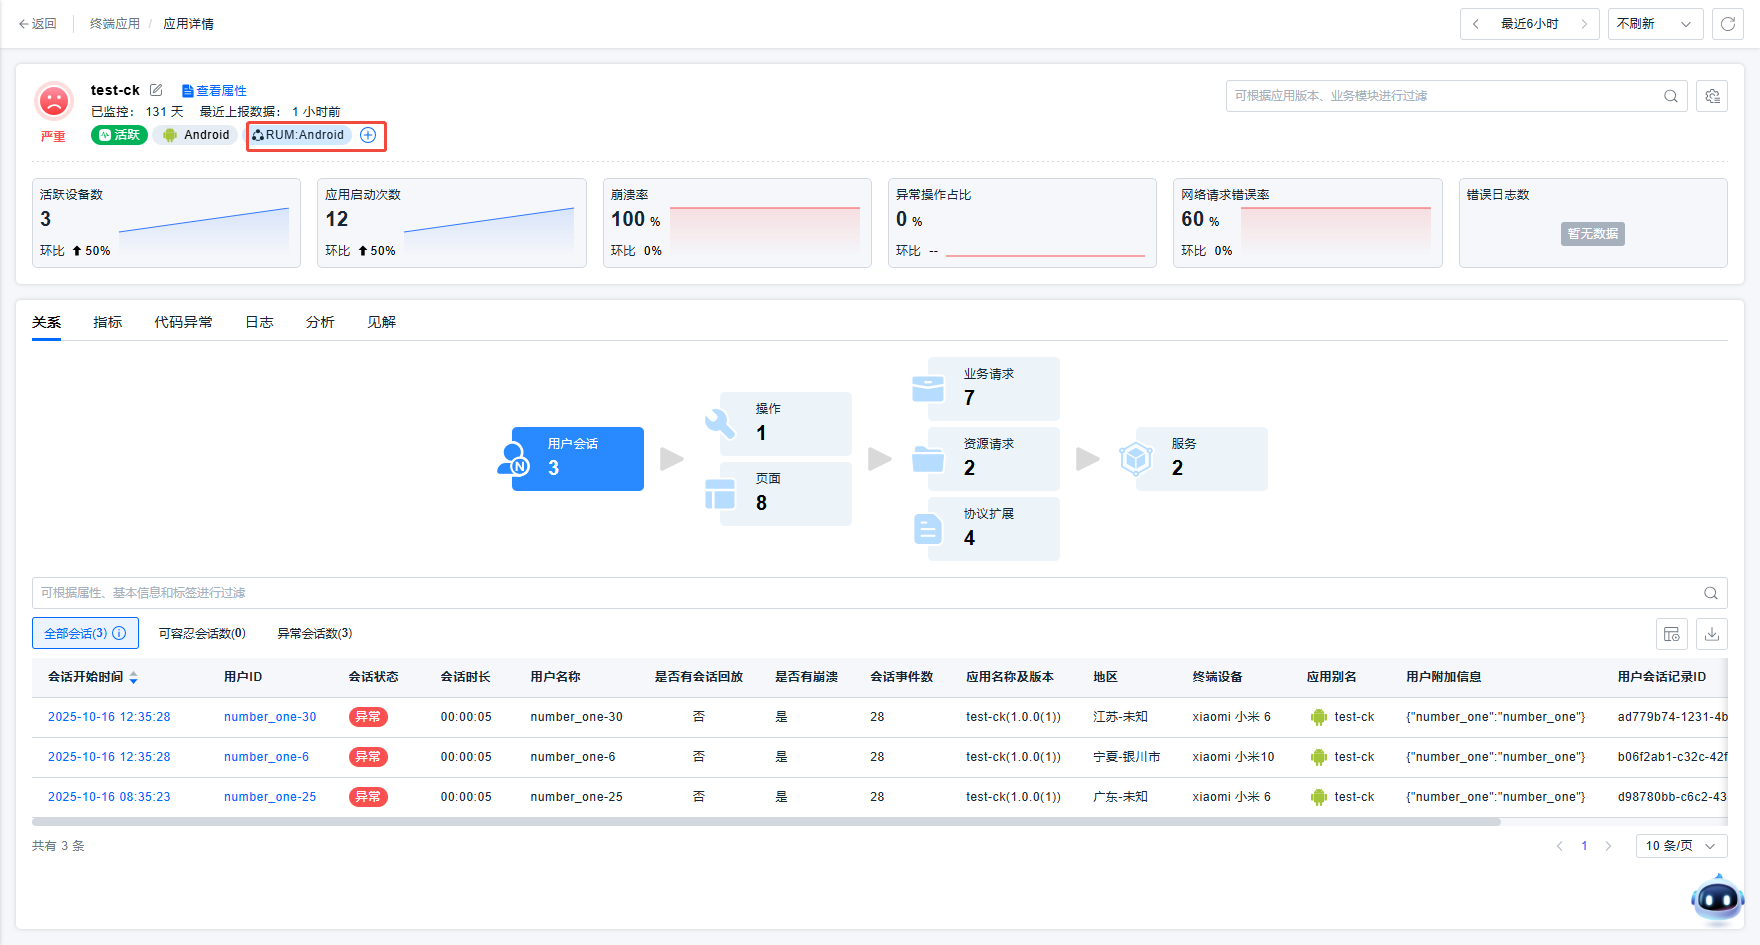Switch to the 代码异常 tab
The image size is (1760, 945).
(x=183, y=322)
